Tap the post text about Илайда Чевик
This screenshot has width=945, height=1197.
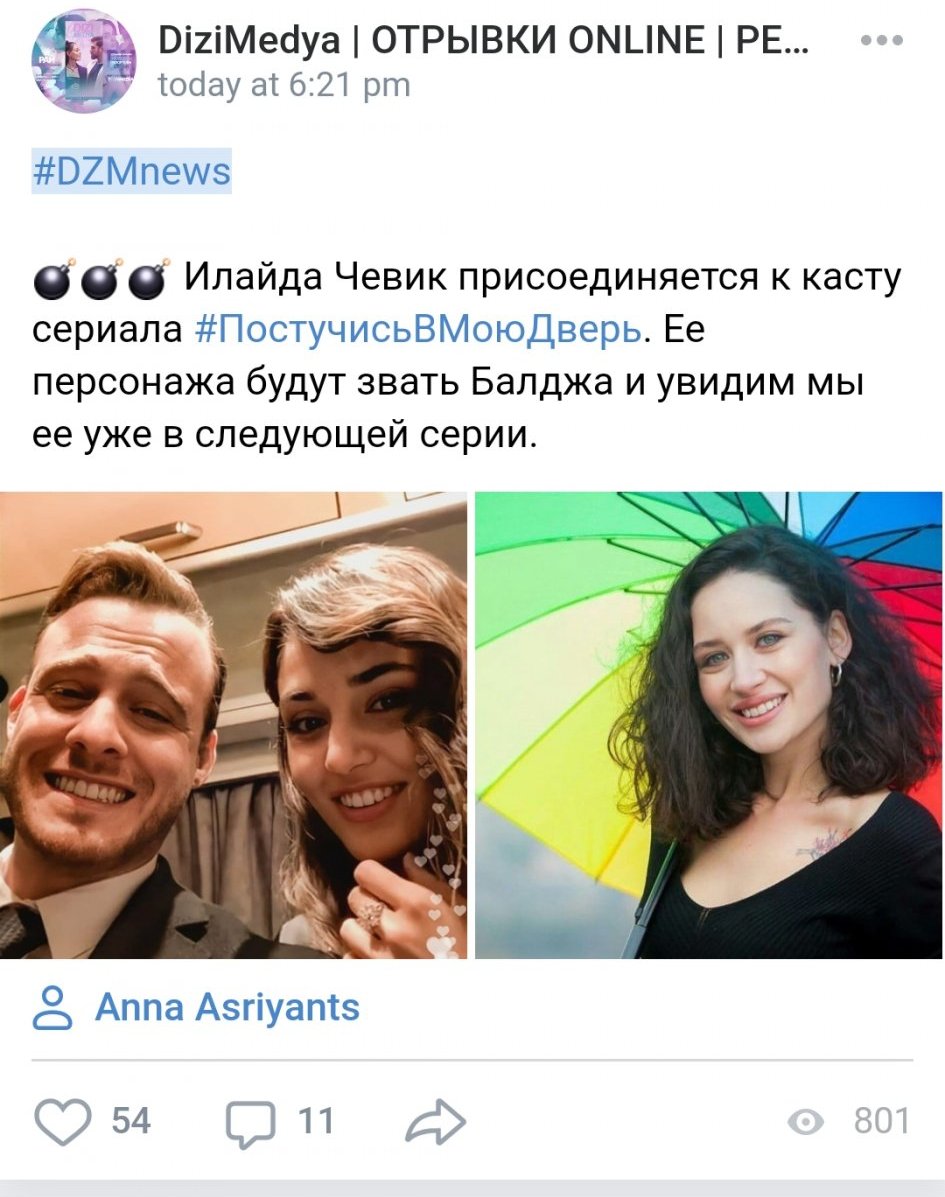(467, 357)
